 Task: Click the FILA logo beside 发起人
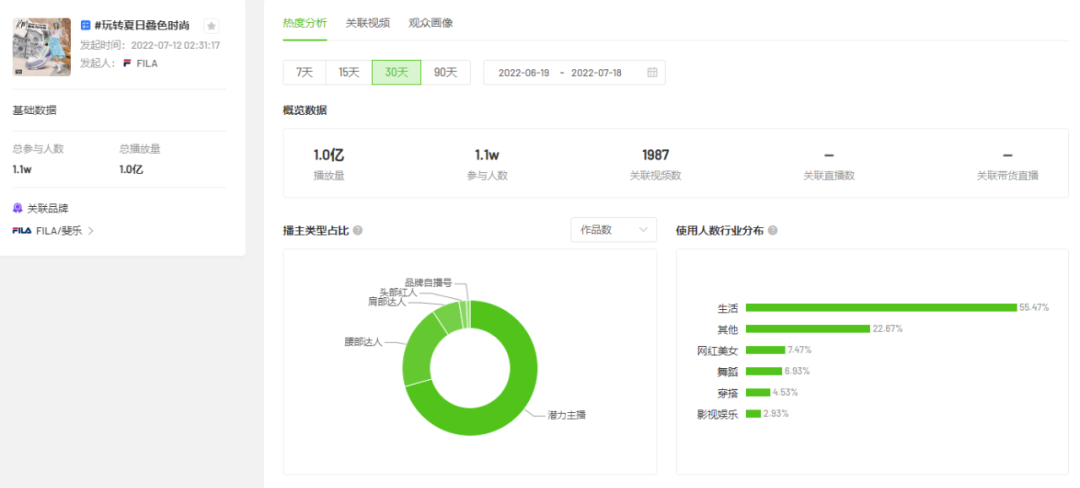[x=127, y=63]
